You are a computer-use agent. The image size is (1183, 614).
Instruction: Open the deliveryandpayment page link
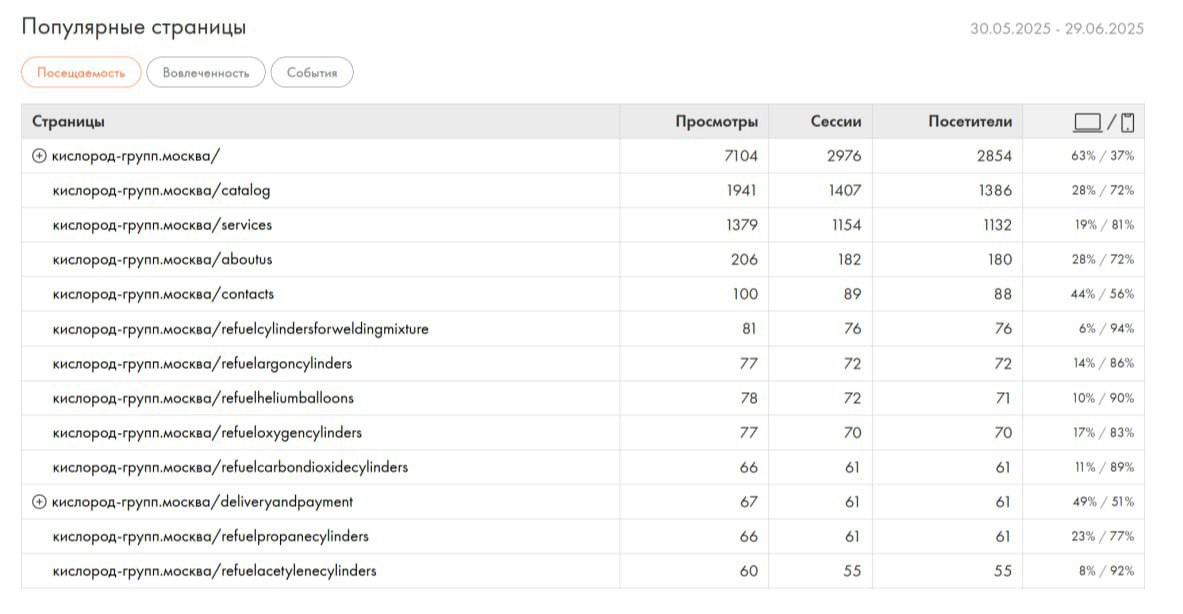coord(202,502)
